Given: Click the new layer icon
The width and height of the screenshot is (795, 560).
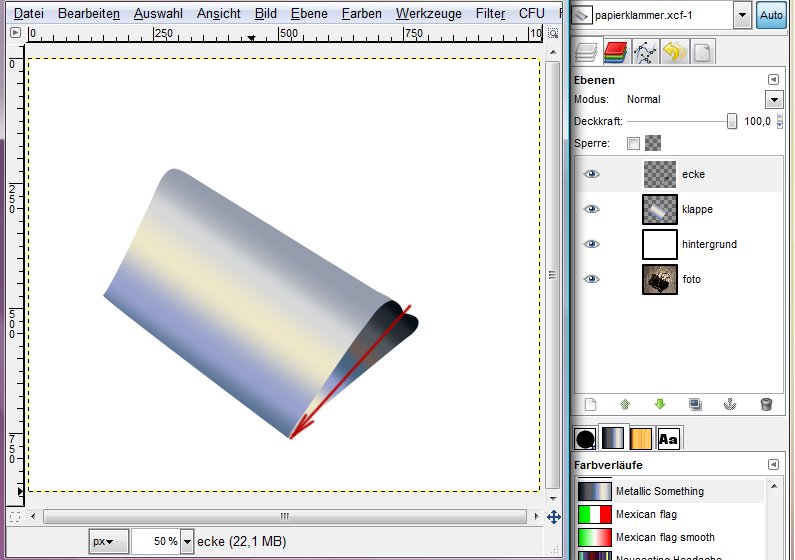Looking at the screenshot, I should 590,404.
